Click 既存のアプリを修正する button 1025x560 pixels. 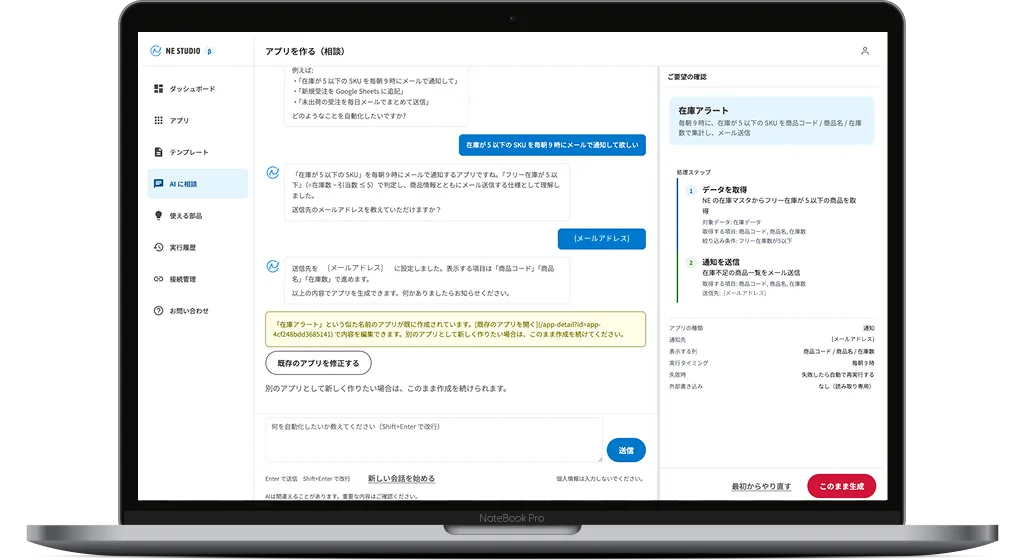tap(318, 363)
